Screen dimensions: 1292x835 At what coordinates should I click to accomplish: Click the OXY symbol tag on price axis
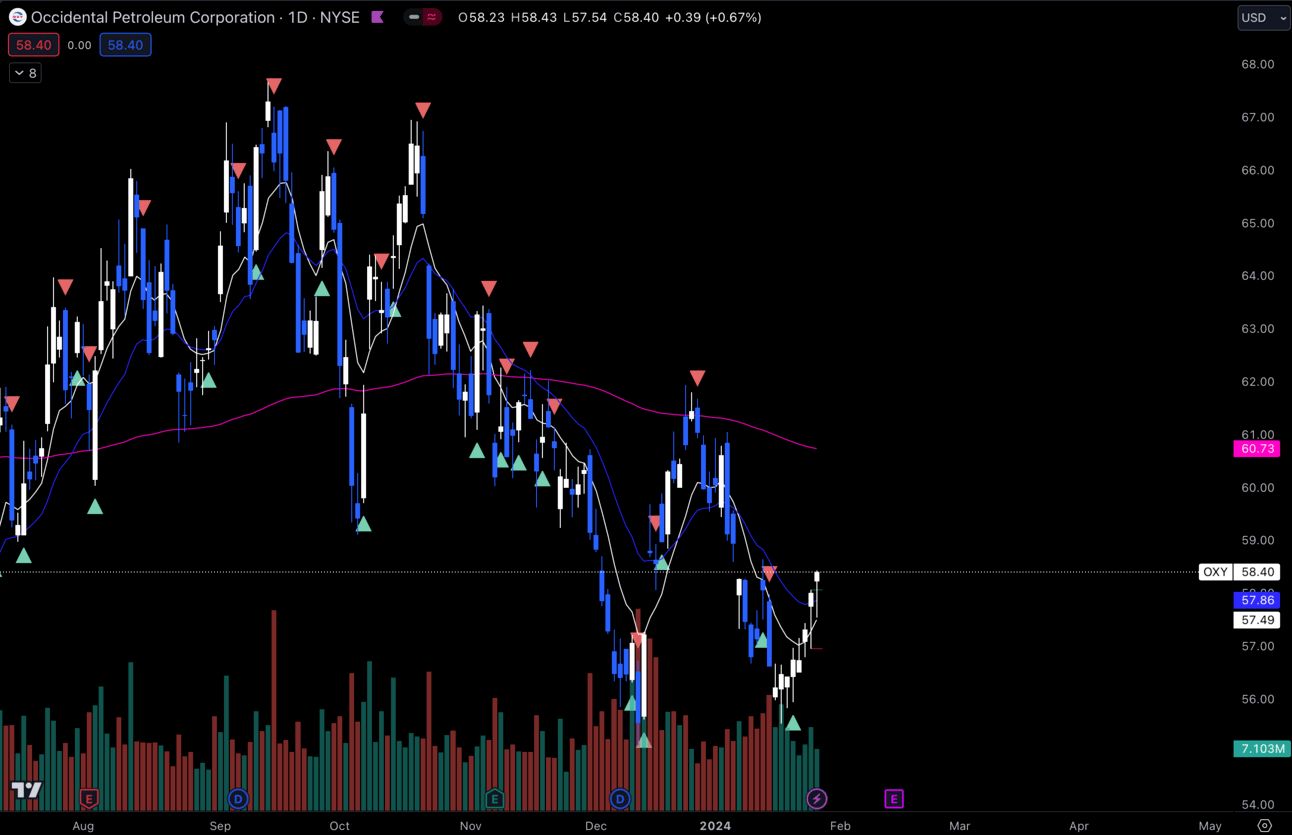tap(1215, 572)
